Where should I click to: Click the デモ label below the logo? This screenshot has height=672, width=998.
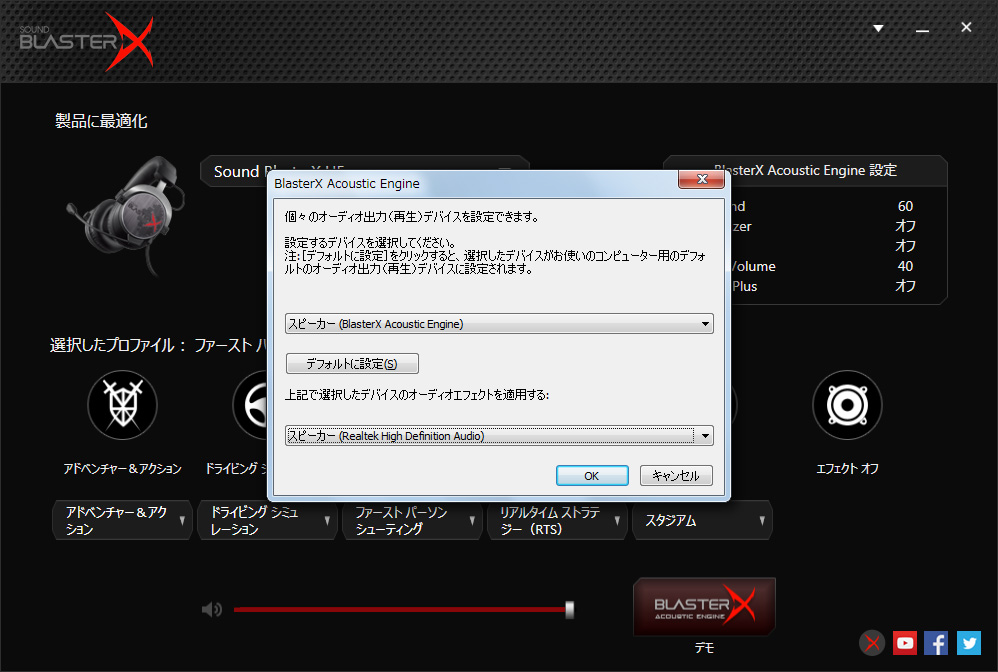pyautogui.click(x=705, y=648)
